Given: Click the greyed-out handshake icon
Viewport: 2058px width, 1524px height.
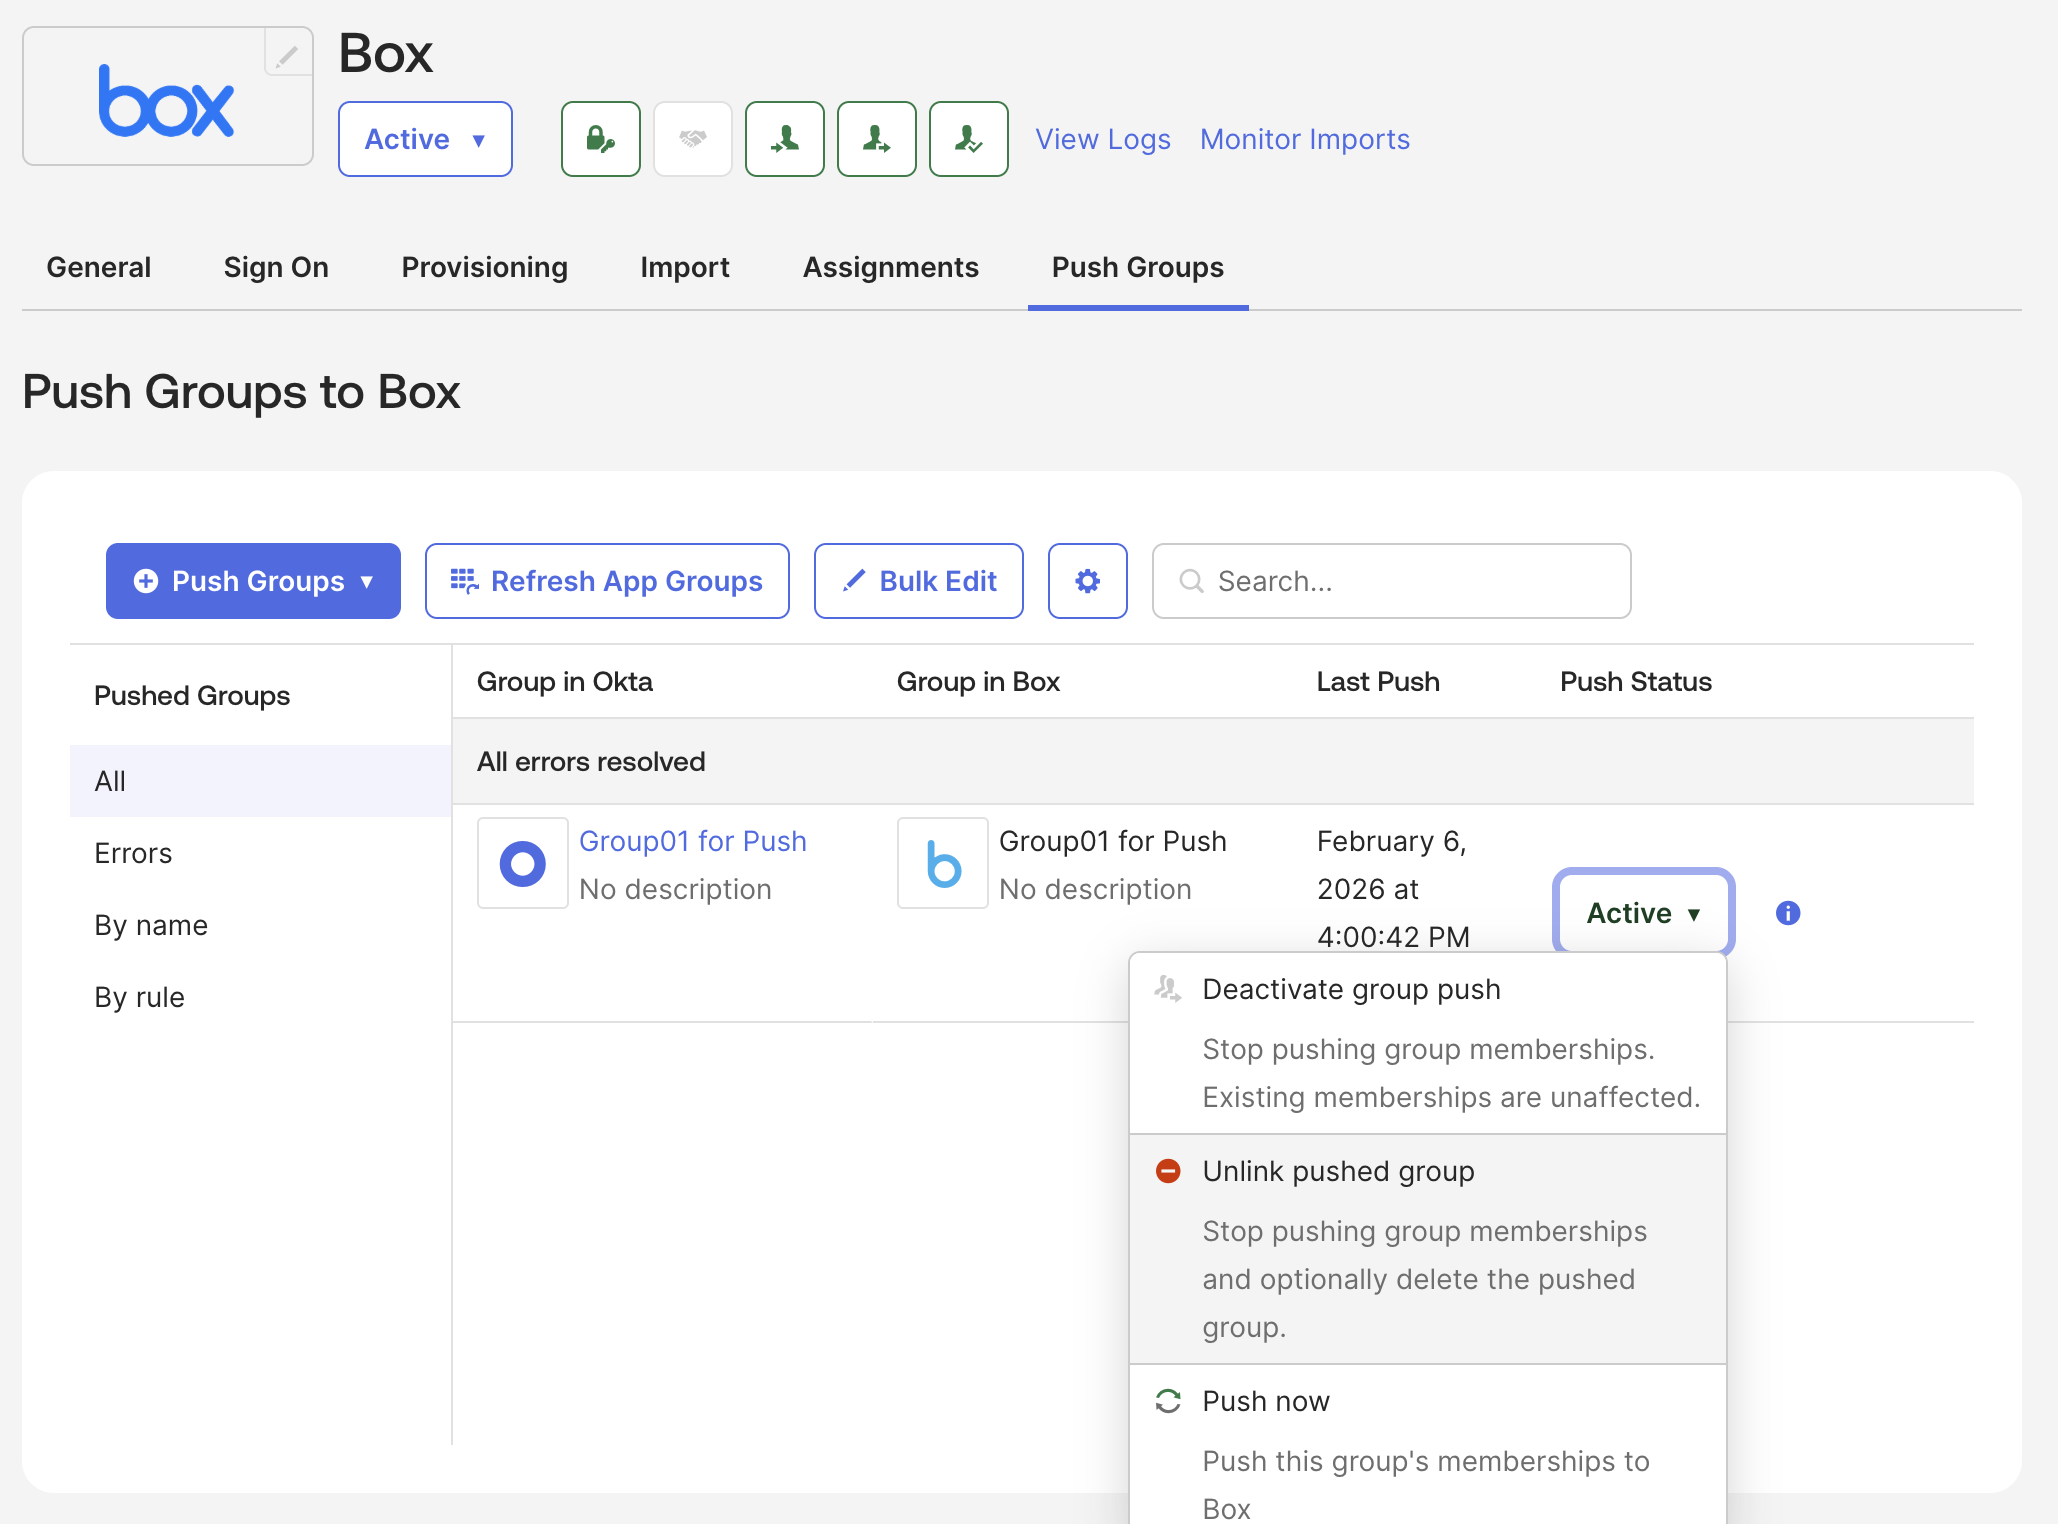Looking at the screenshot, I should tap(692, 139).
